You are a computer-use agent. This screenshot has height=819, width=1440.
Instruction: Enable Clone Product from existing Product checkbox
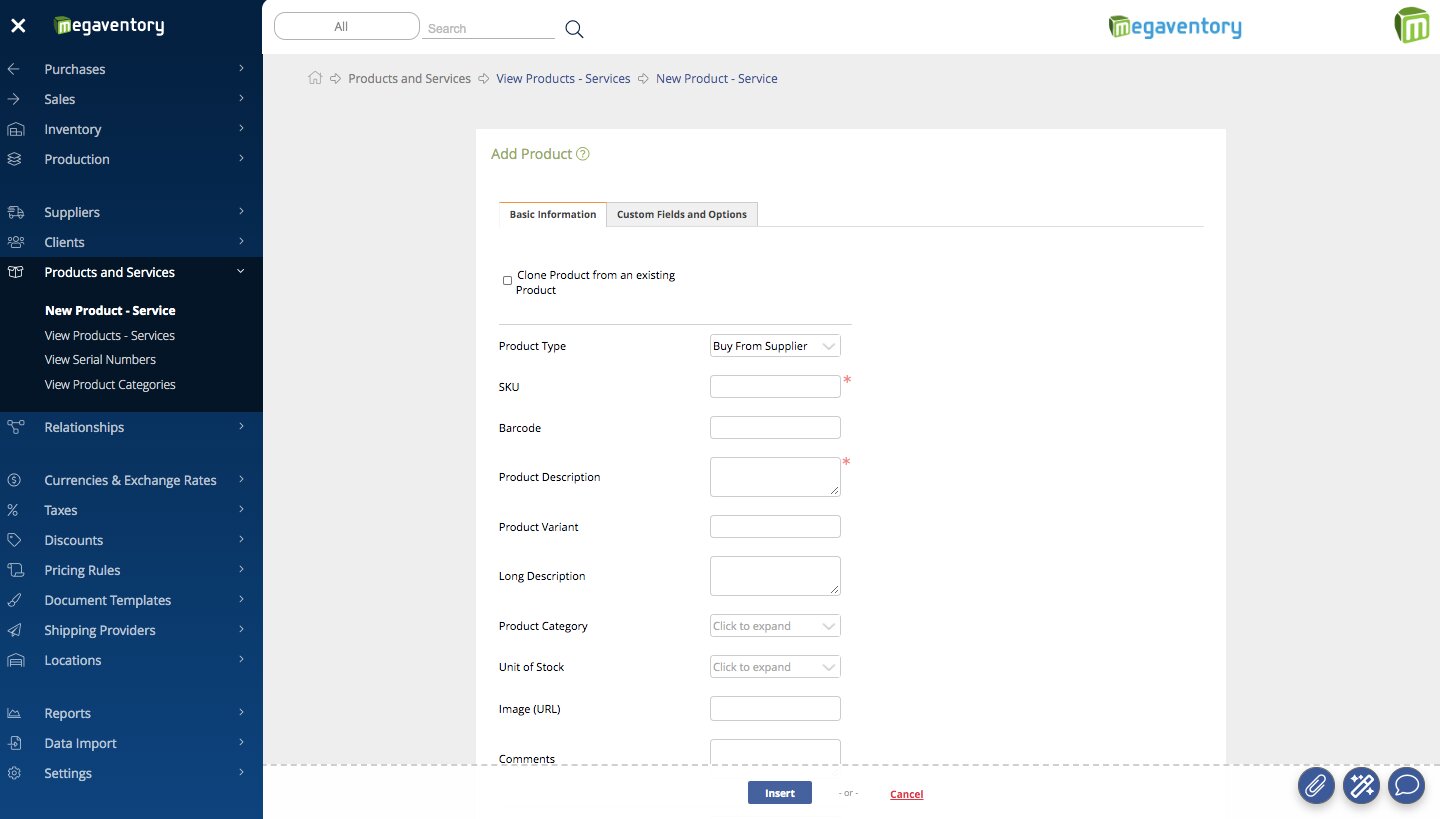click(507, 281)
